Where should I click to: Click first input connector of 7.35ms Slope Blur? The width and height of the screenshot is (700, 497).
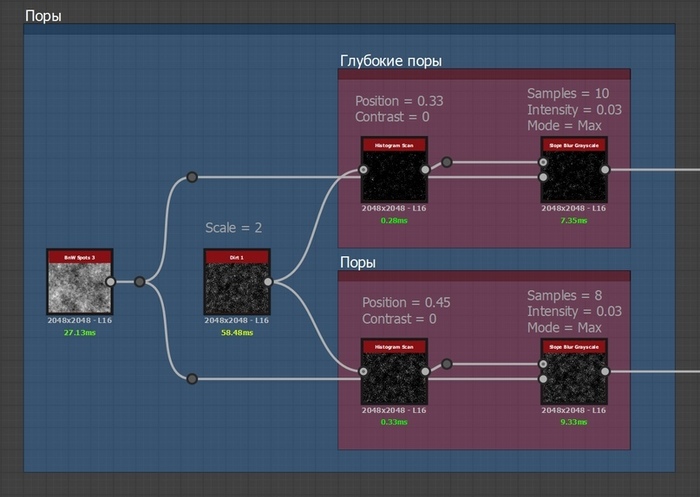(543, 162)
